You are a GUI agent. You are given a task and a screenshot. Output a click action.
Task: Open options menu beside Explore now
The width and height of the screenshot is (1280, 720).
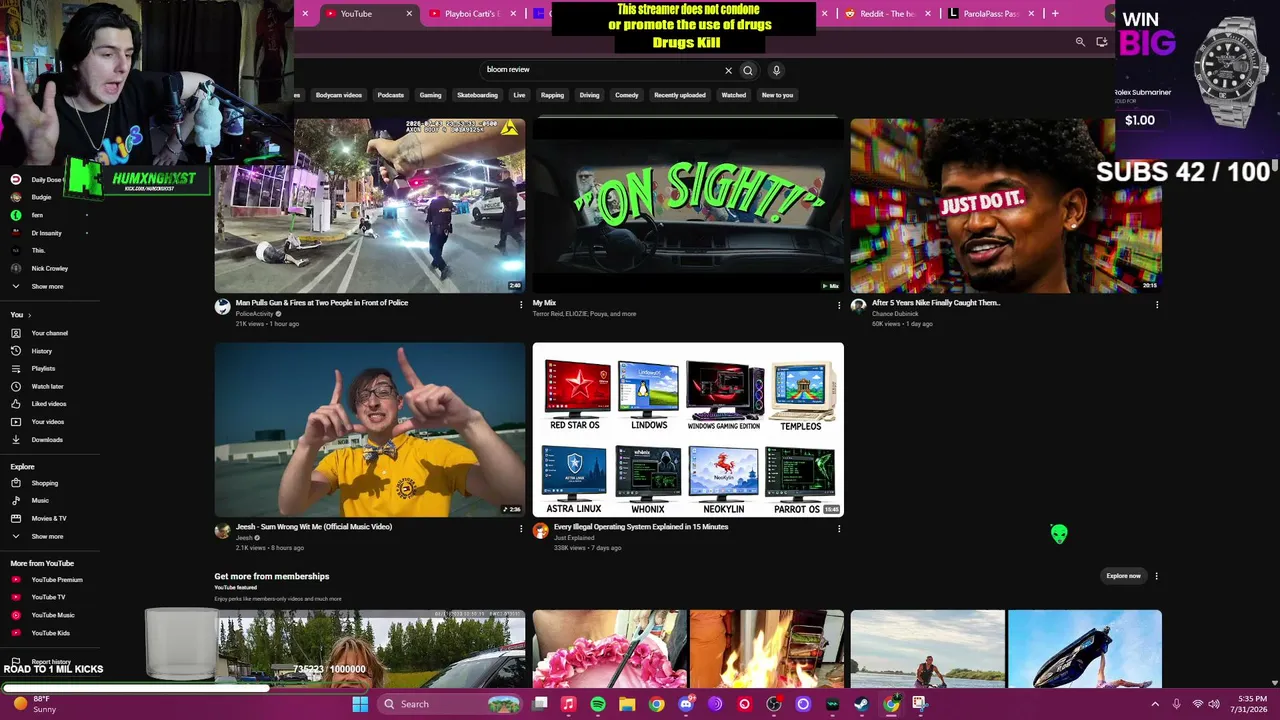[x=1157, y=576]
